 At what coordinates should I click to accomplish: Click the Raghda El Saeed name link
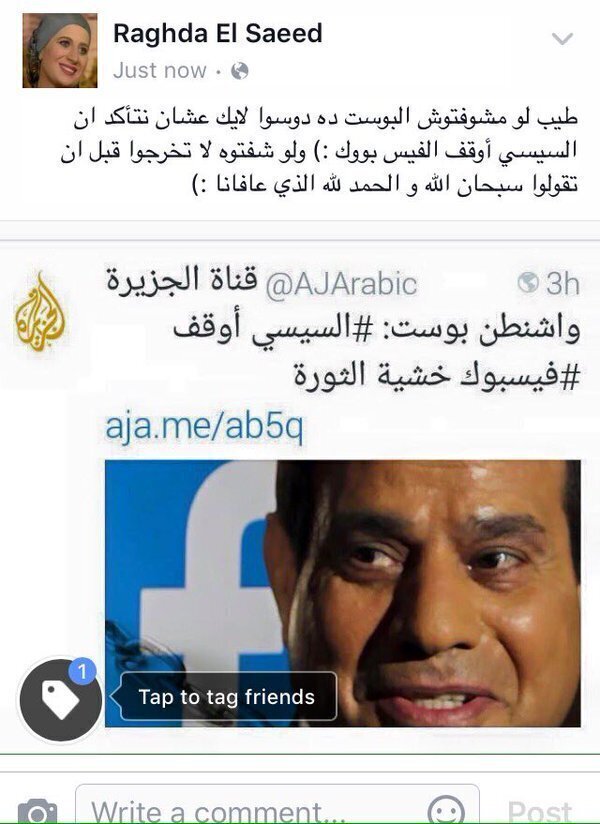click(218, 34)
